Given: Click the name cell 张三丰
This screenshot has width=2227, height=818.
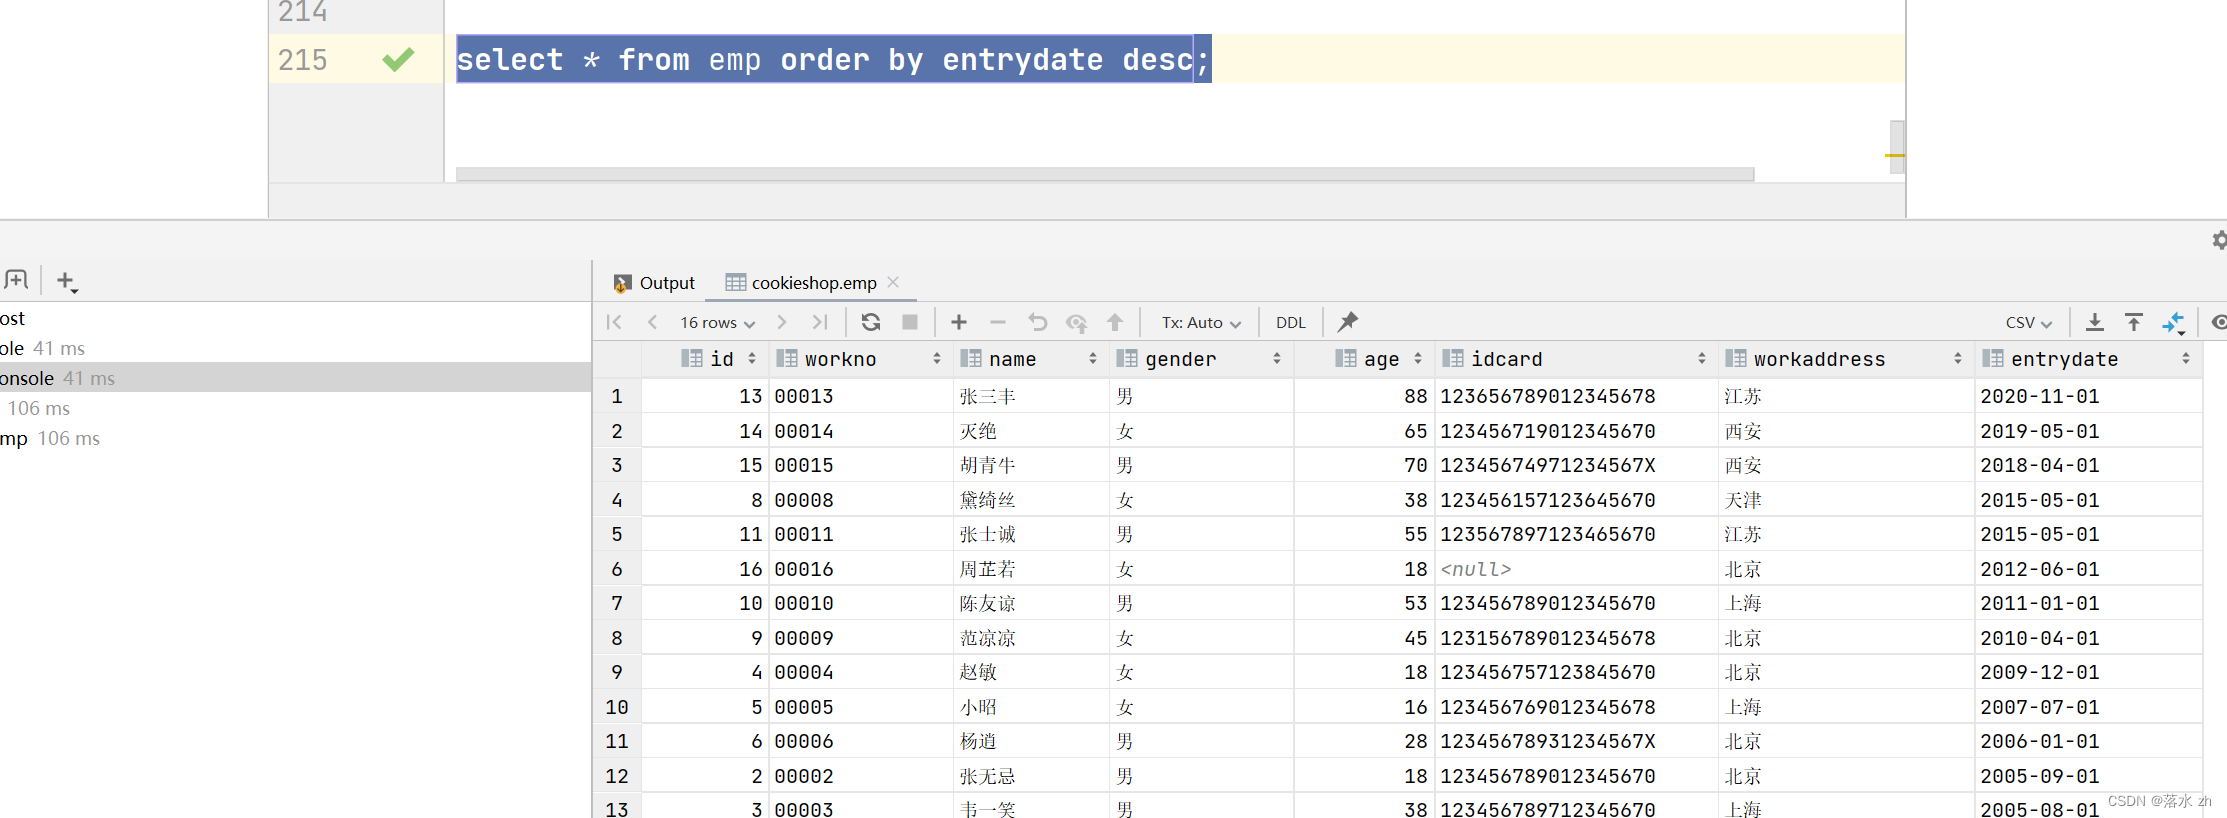Looking at the screenshot, I should point(1031,396).
